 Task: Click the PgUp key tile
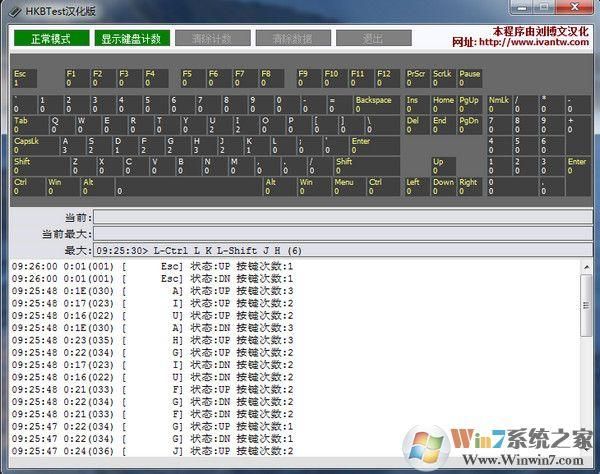coord(470,105)
